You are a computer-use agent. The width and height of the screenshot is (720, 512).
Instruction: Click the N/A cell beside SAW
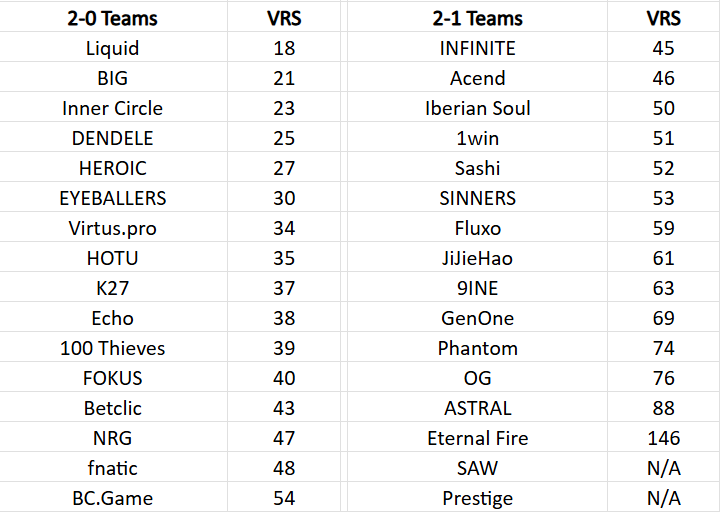(664, 468)
